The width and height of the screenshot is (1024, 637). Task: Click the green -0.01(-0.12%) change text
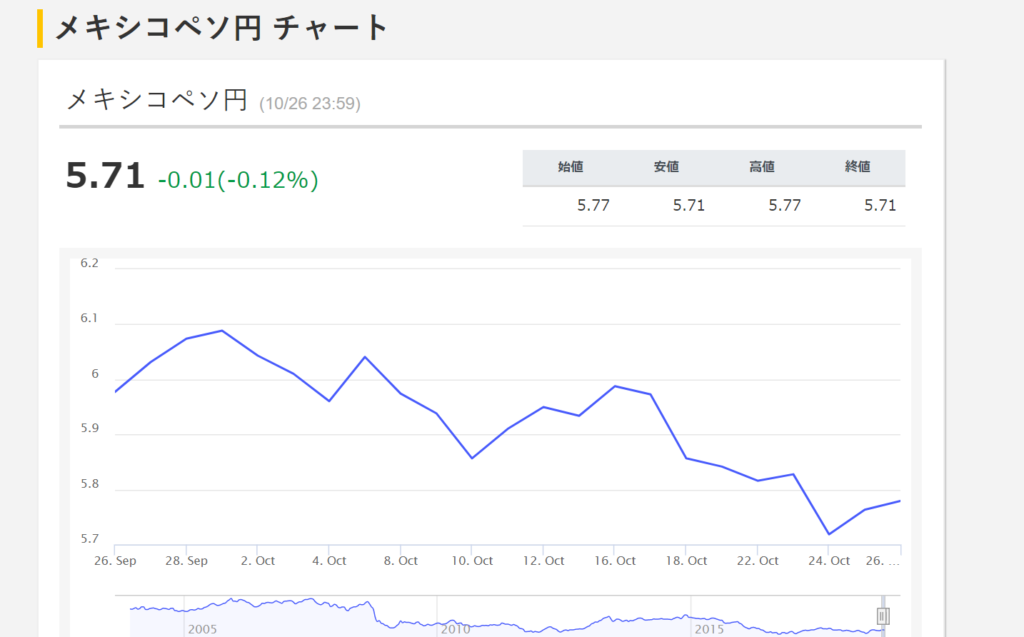238,180
